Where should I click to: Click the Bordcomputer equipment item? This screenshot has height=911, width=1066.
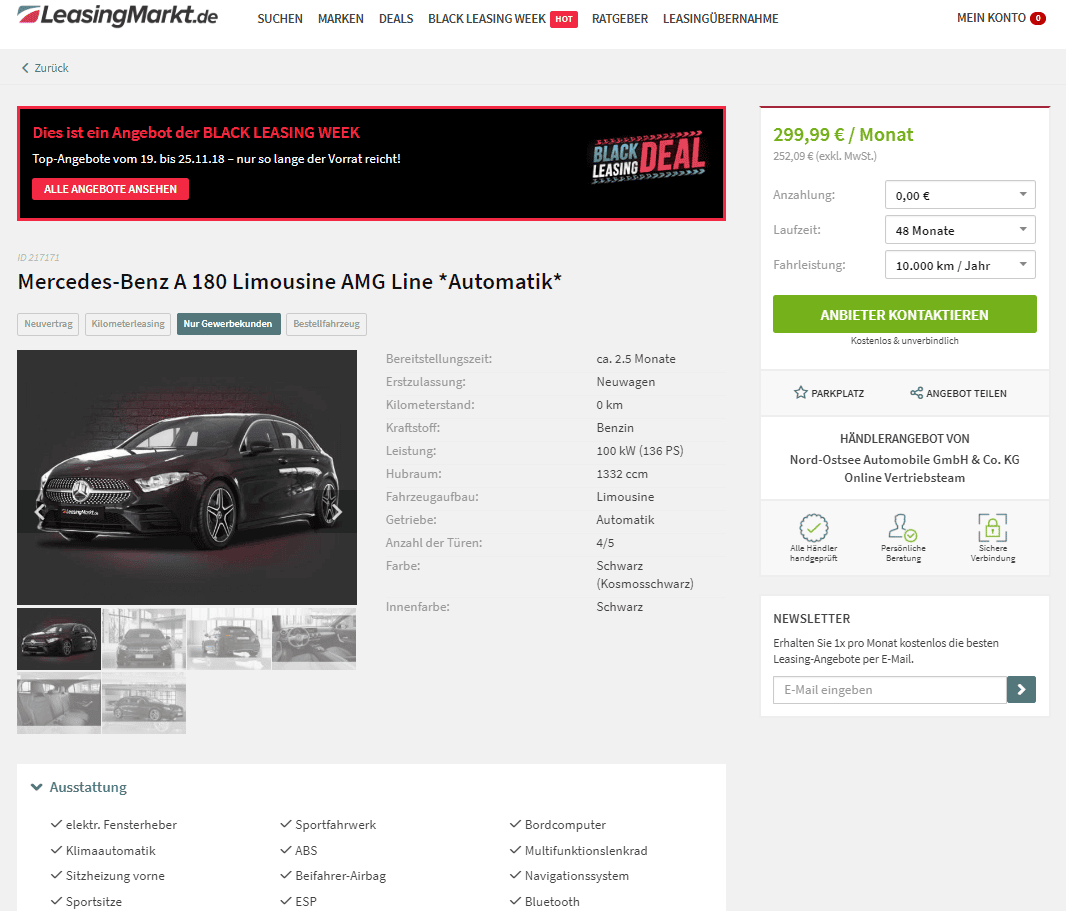565,825
